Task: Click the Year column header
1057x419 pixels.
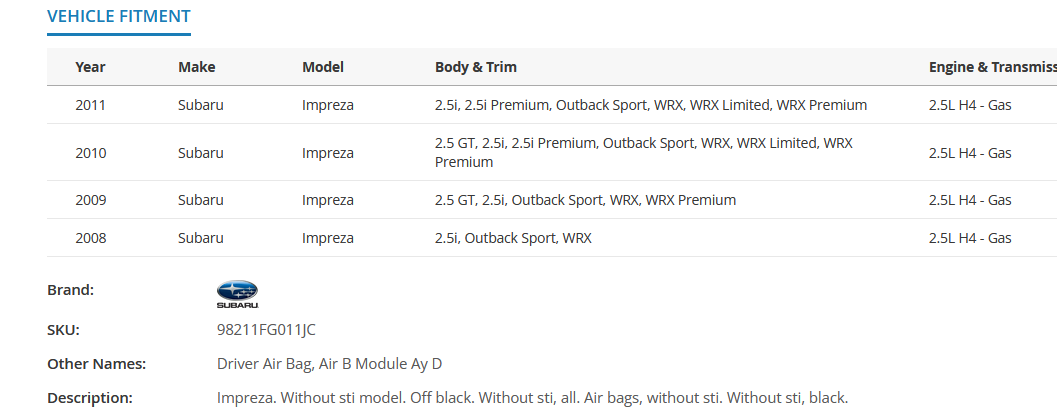Action: [x=90, y=67]
